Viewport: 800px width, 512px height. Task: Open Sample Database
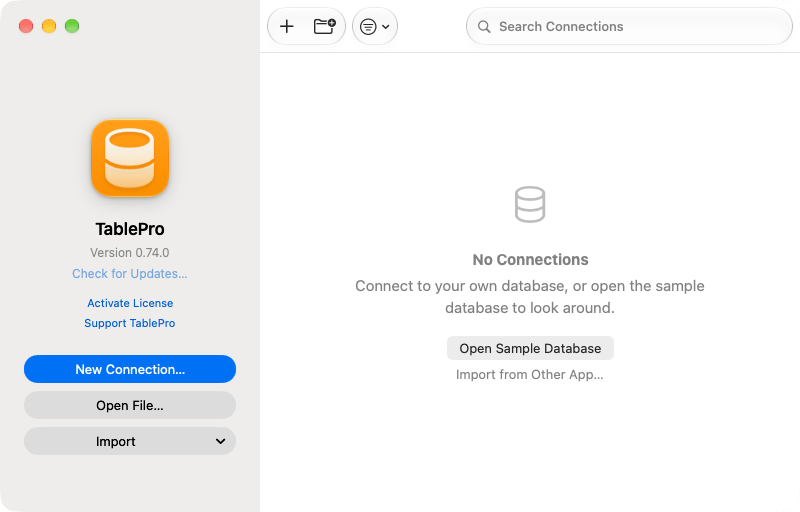tap(530, 348)
